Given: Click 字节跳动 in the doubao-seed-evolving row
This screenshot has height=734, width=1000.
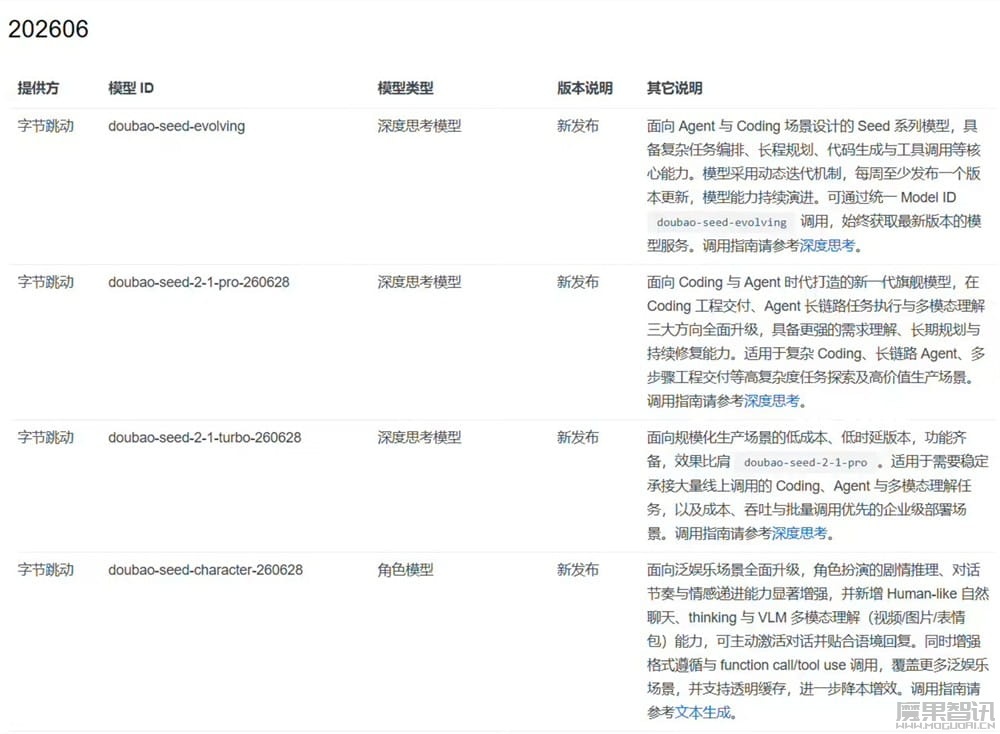Looking at the screenshot, I should [45, 126].
